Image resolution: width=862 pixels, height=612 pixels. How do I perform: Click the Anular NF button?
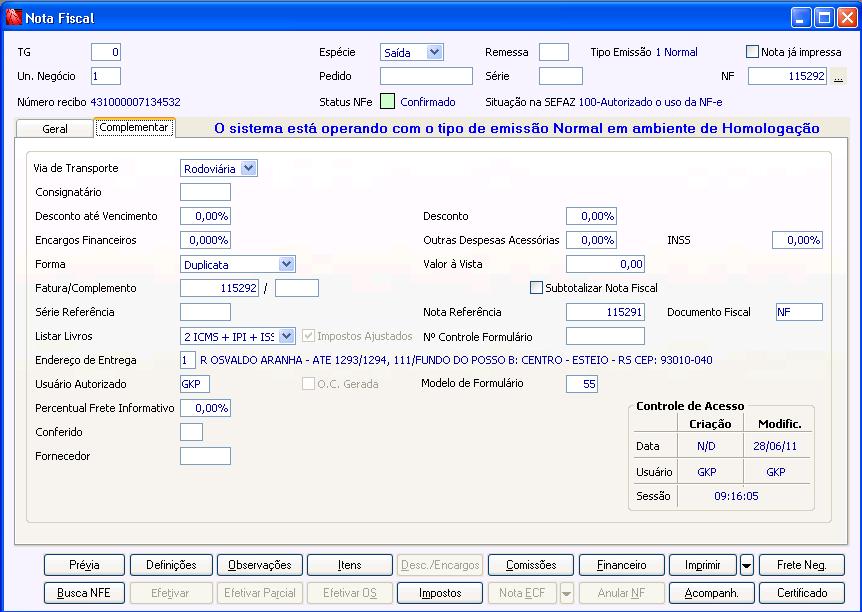tap(621, 593)
